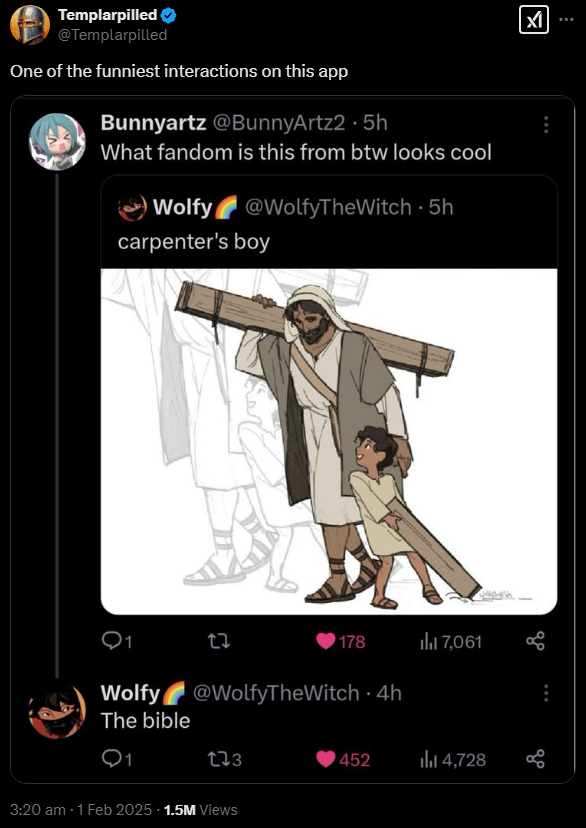View analytics showing 7,061 views
Image resolution: width=586 pixels, height=828 pixels.
451,642
